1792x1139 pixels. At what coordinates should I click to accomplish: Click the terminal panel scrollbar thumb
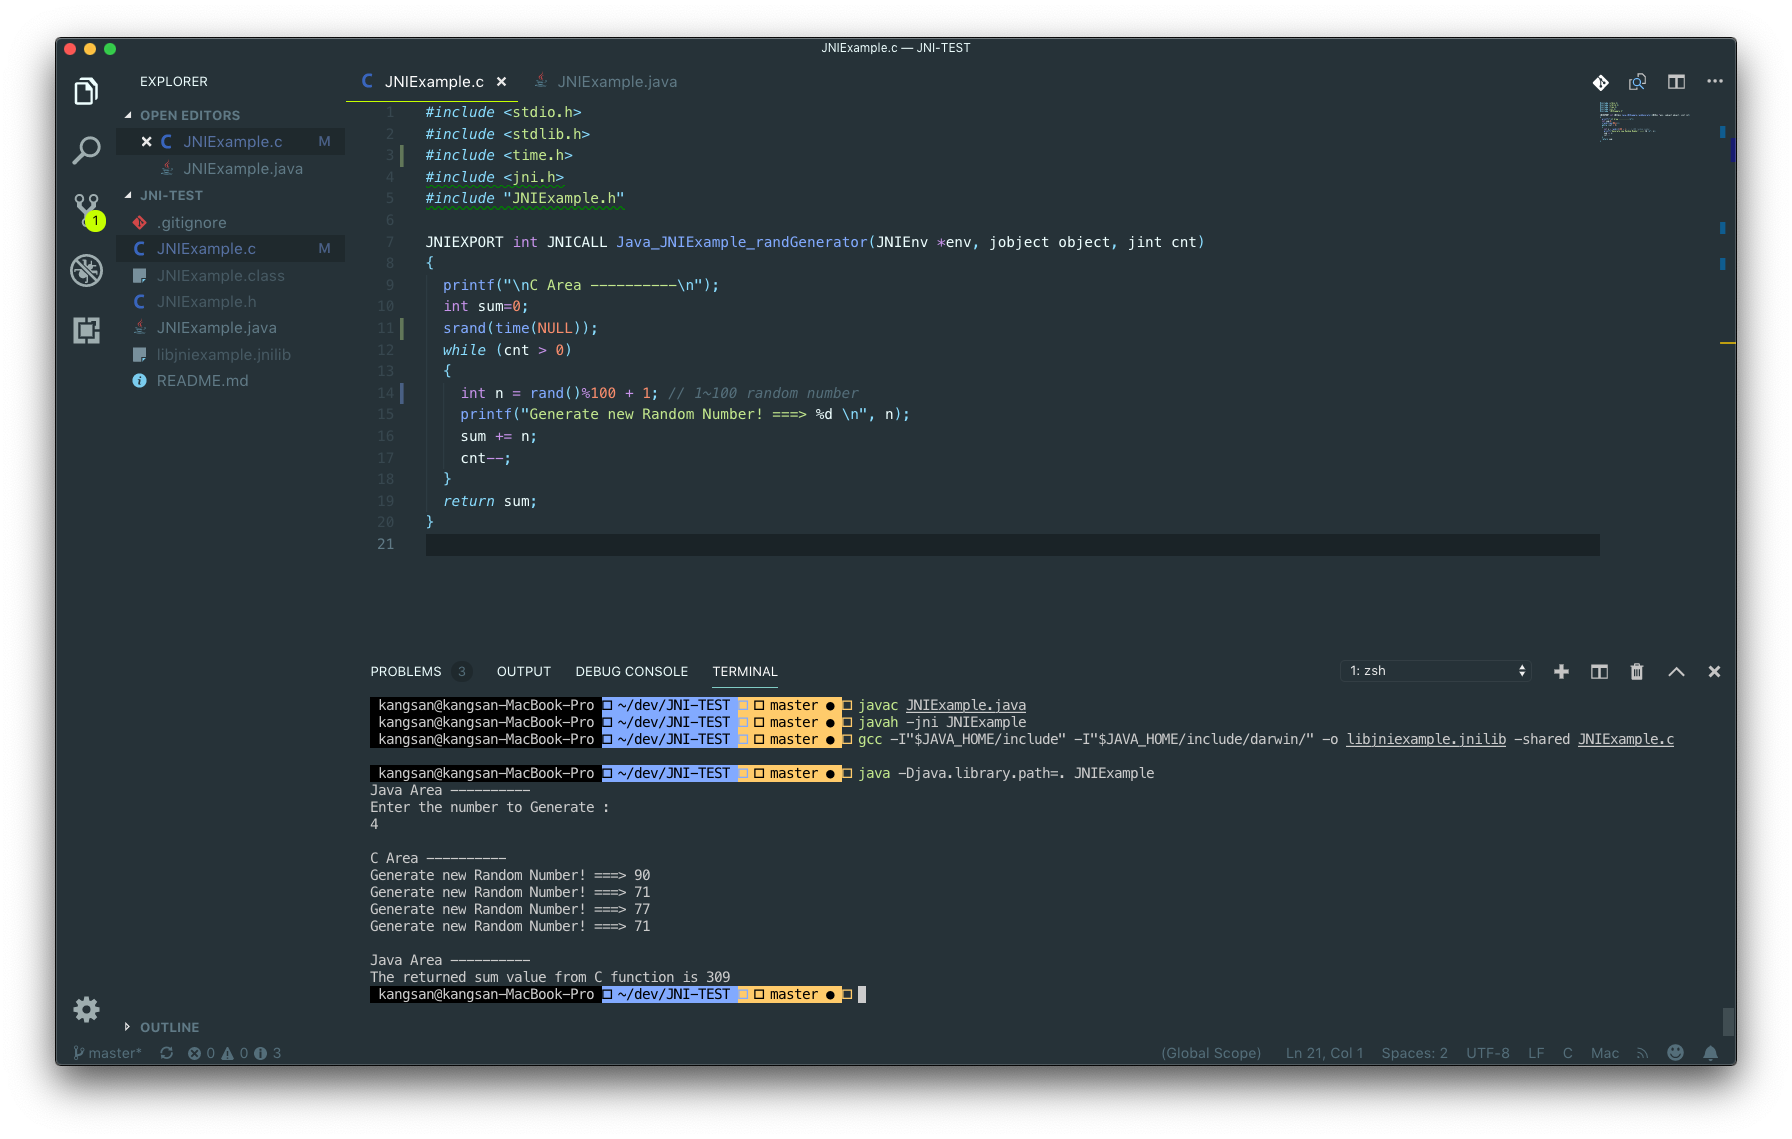pyautogui.click(x=1728, y=1021)
